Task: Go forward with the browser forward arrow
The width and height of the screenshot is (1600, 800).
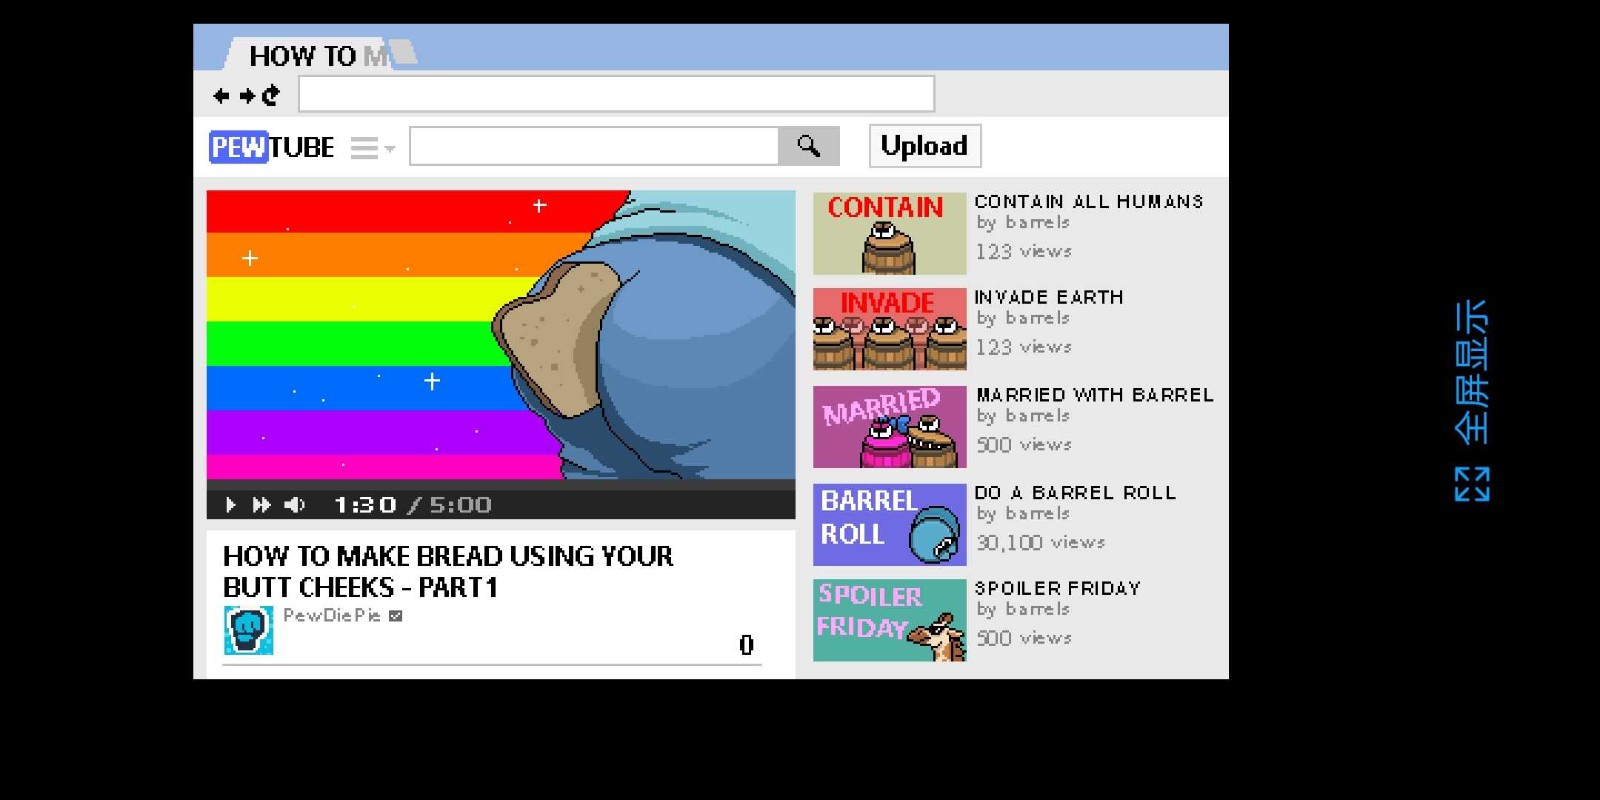Action: 246,95
